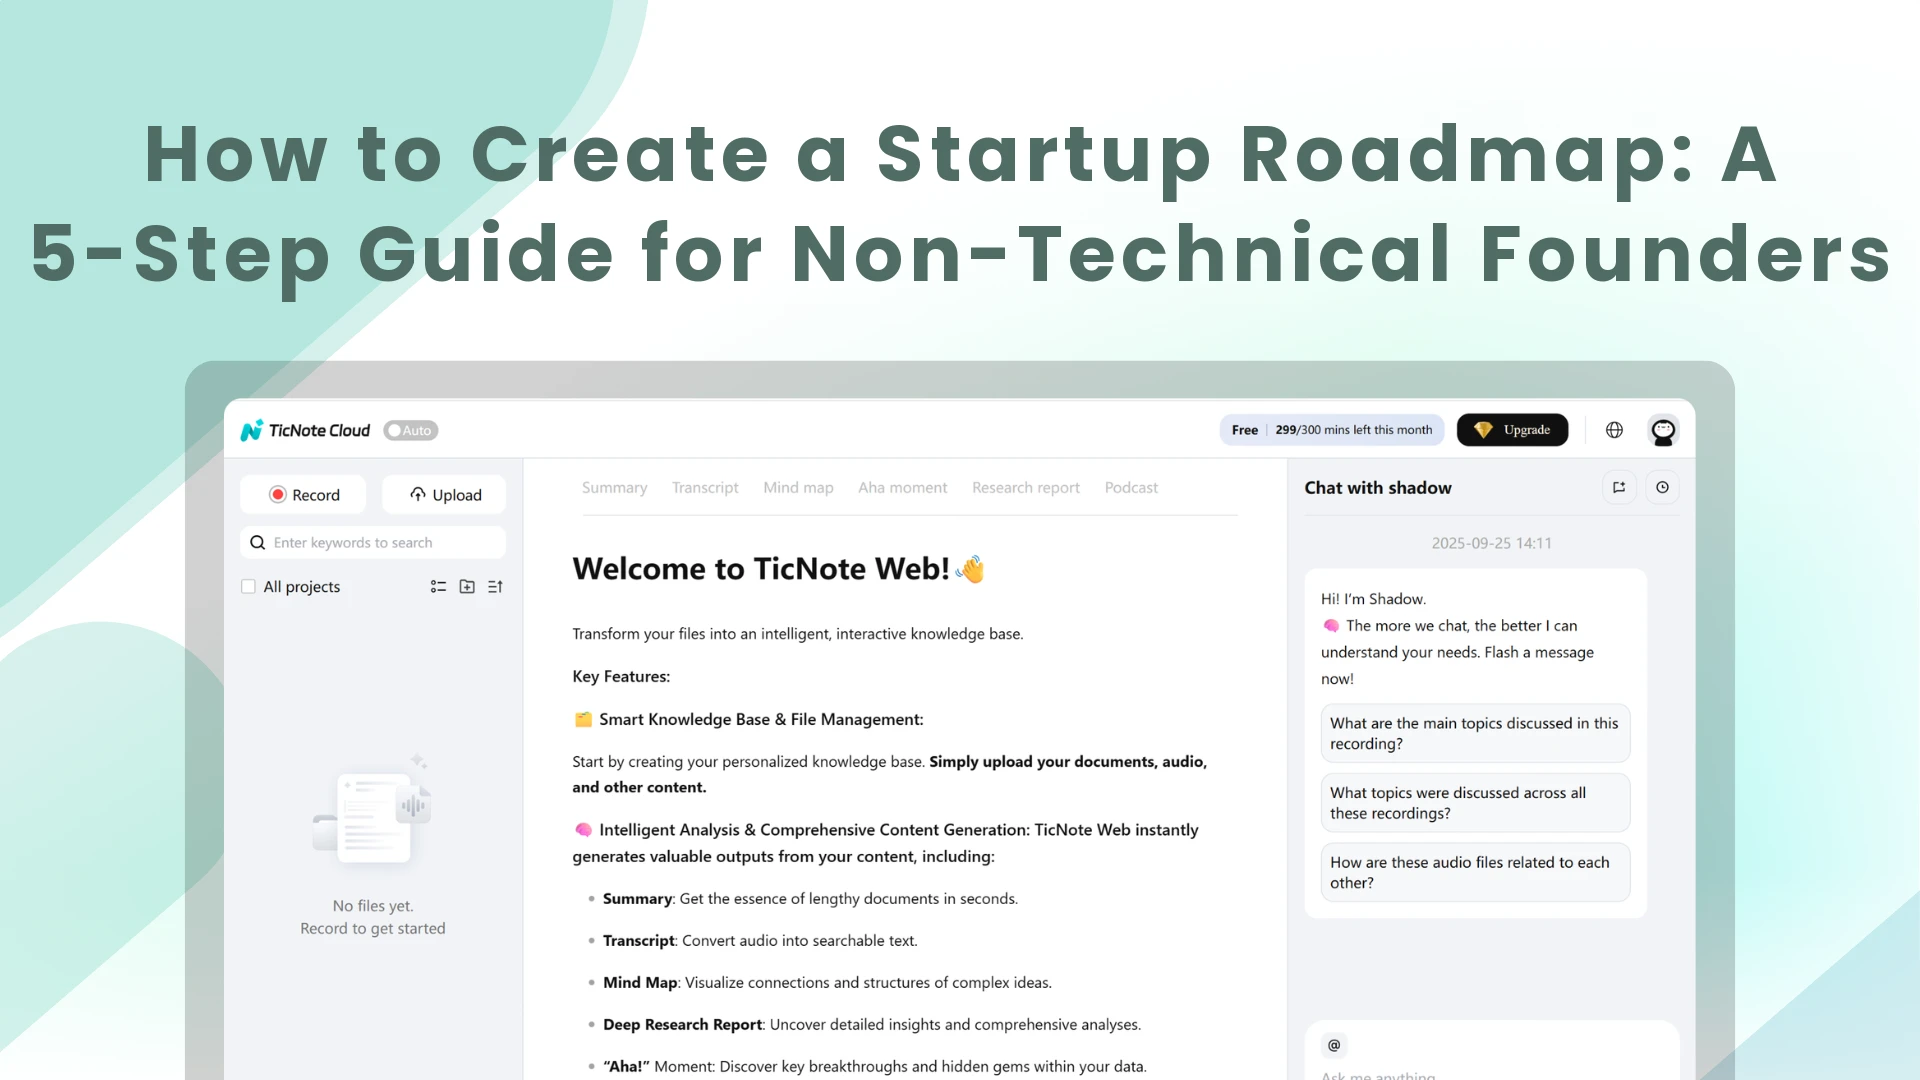Click the @ mention icon
This screenshot has width=1920, height=1080.
click(x=1334, y=1045)
